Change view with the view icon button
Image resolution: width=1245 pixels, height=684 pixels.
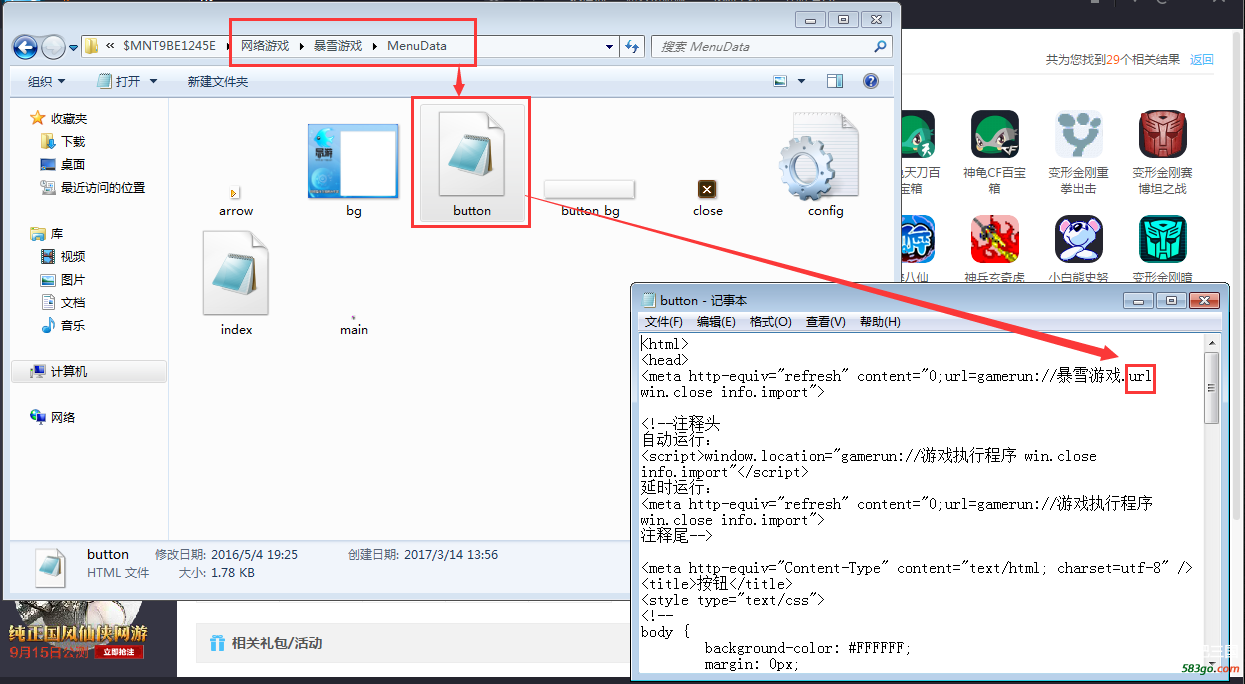pyautogui.click(x=781, y=81)
